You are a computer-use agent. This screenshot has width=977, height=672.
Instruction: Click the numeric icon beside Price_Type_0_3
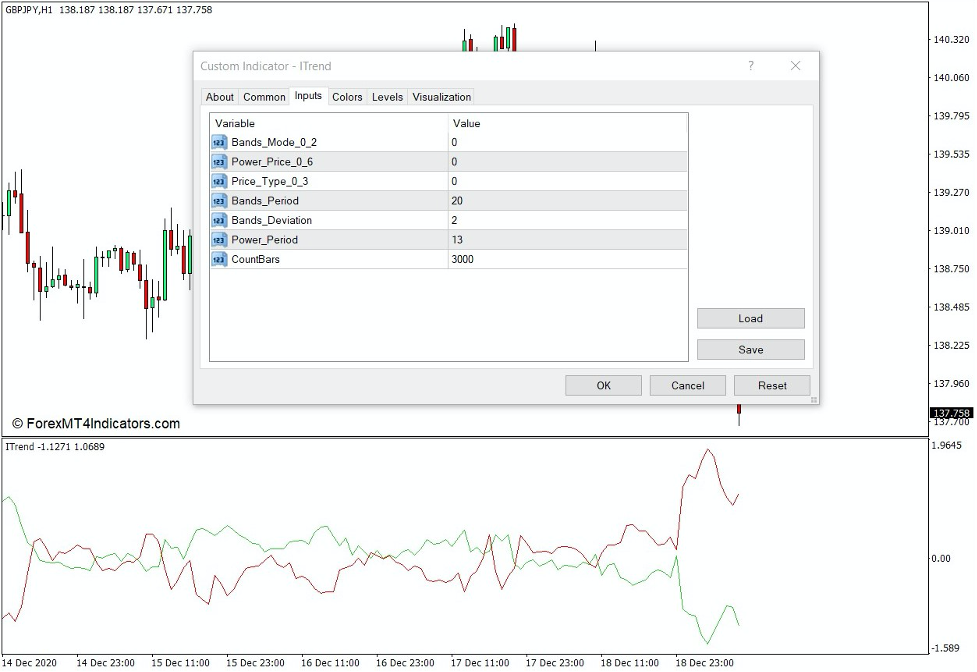219,181
